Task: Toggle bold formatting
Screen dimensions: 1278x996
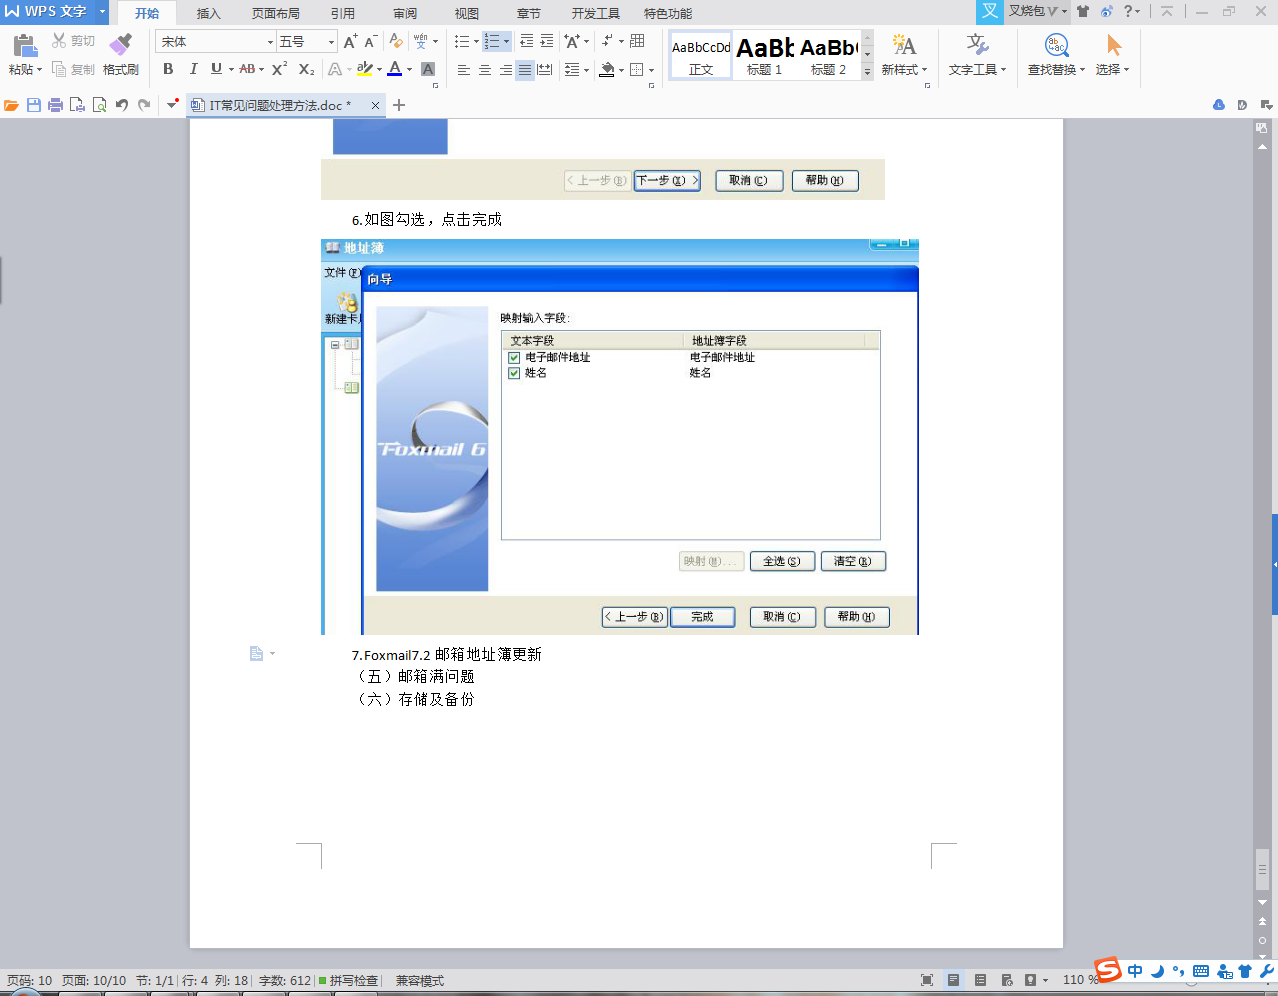Action: coord(168,69)
